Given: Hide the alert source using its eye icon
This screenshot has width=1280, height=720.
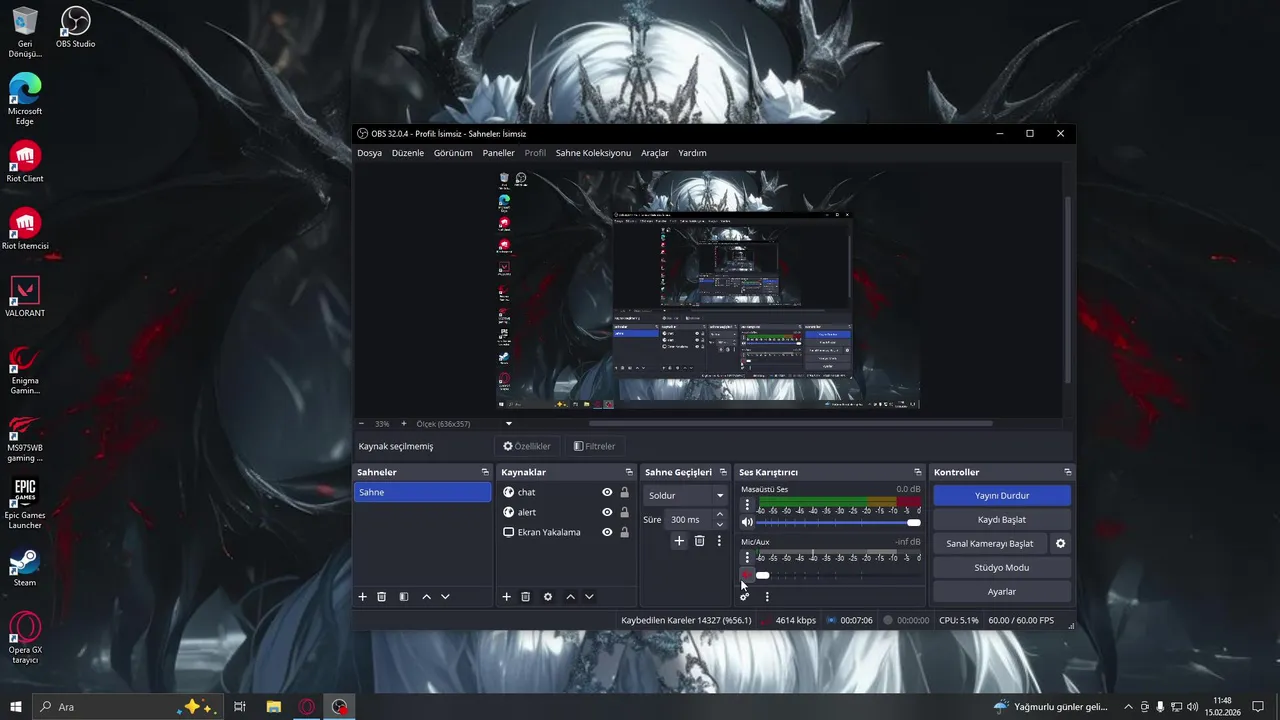Looking at the screenshot, I should 607,512.
